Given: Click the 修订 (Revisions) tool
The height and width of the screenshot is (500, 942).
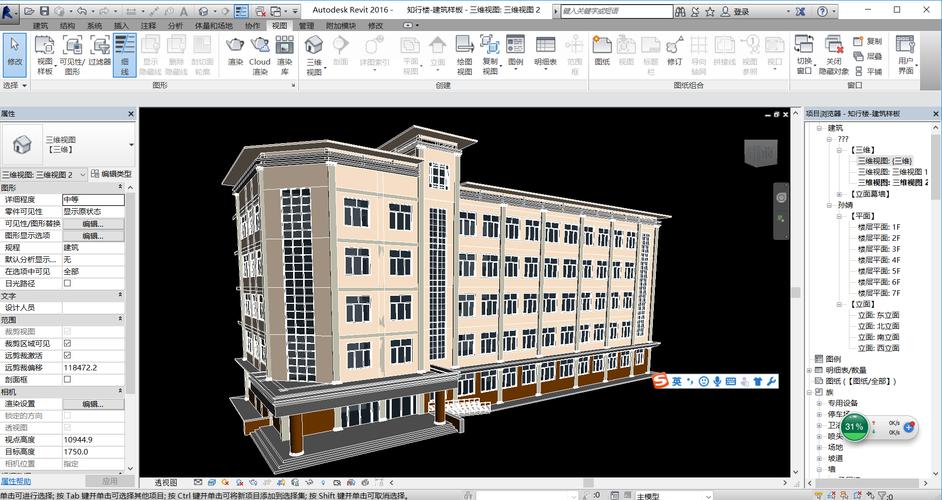Looking at the screenshot, I should [x=675, y=51].
